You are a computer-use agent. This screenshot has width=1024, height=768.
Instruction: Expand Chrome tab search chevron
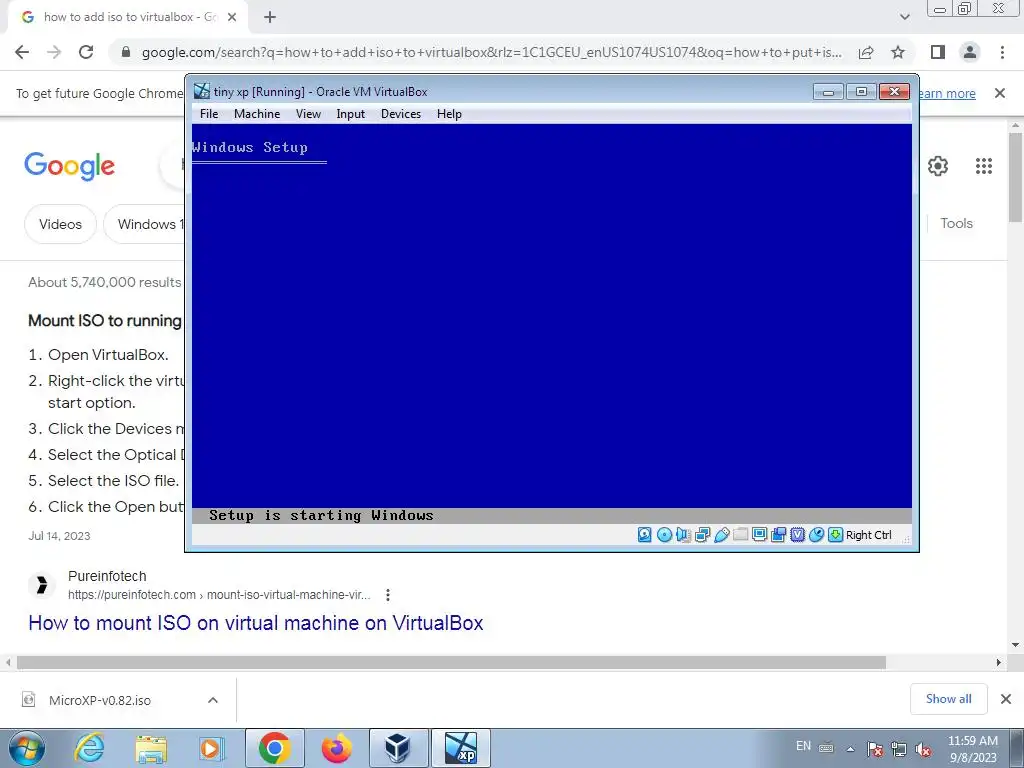tap(904, 17)
